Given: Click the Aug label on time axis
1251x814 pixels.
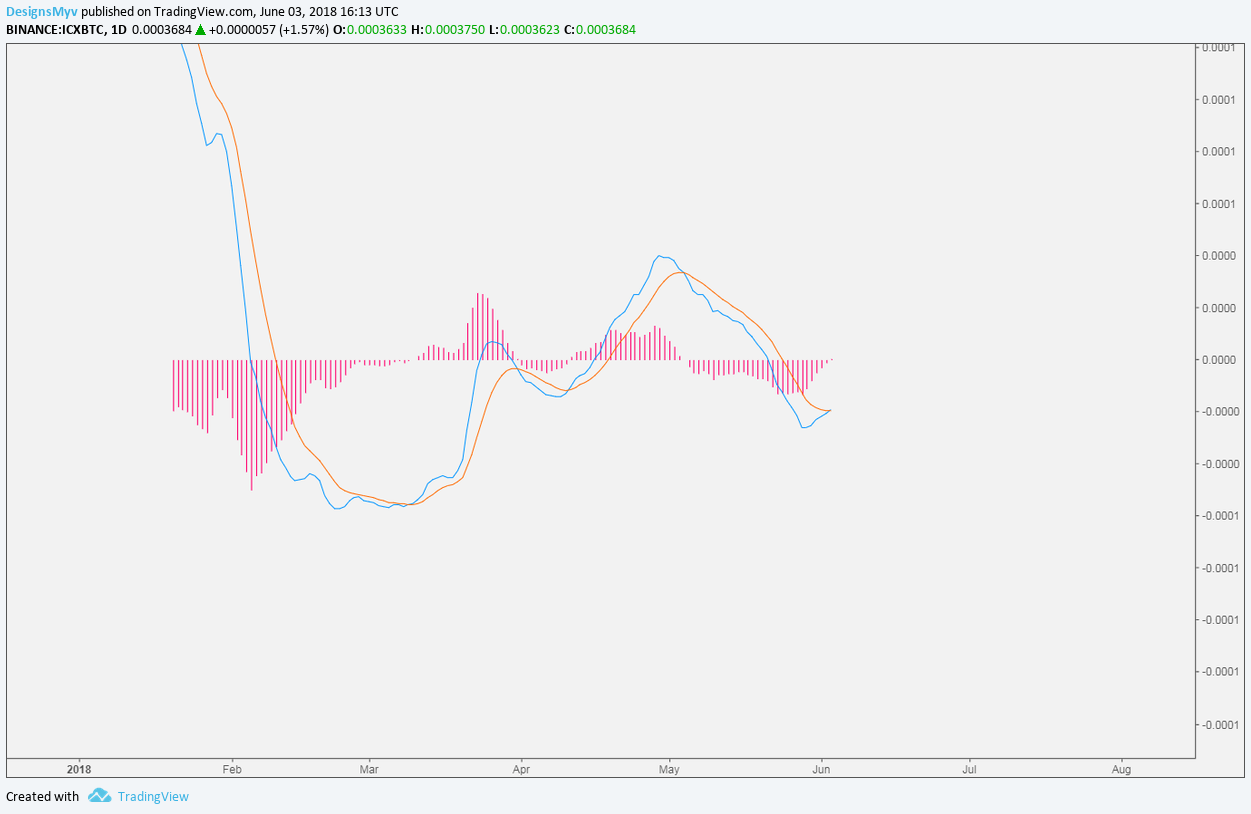Looking at the screenshot, I should (x=1121, y=769).
